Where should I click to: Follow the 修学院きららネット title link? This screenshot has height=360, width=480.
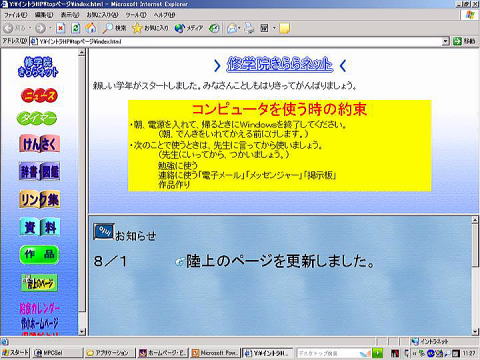tap(280, 64)
